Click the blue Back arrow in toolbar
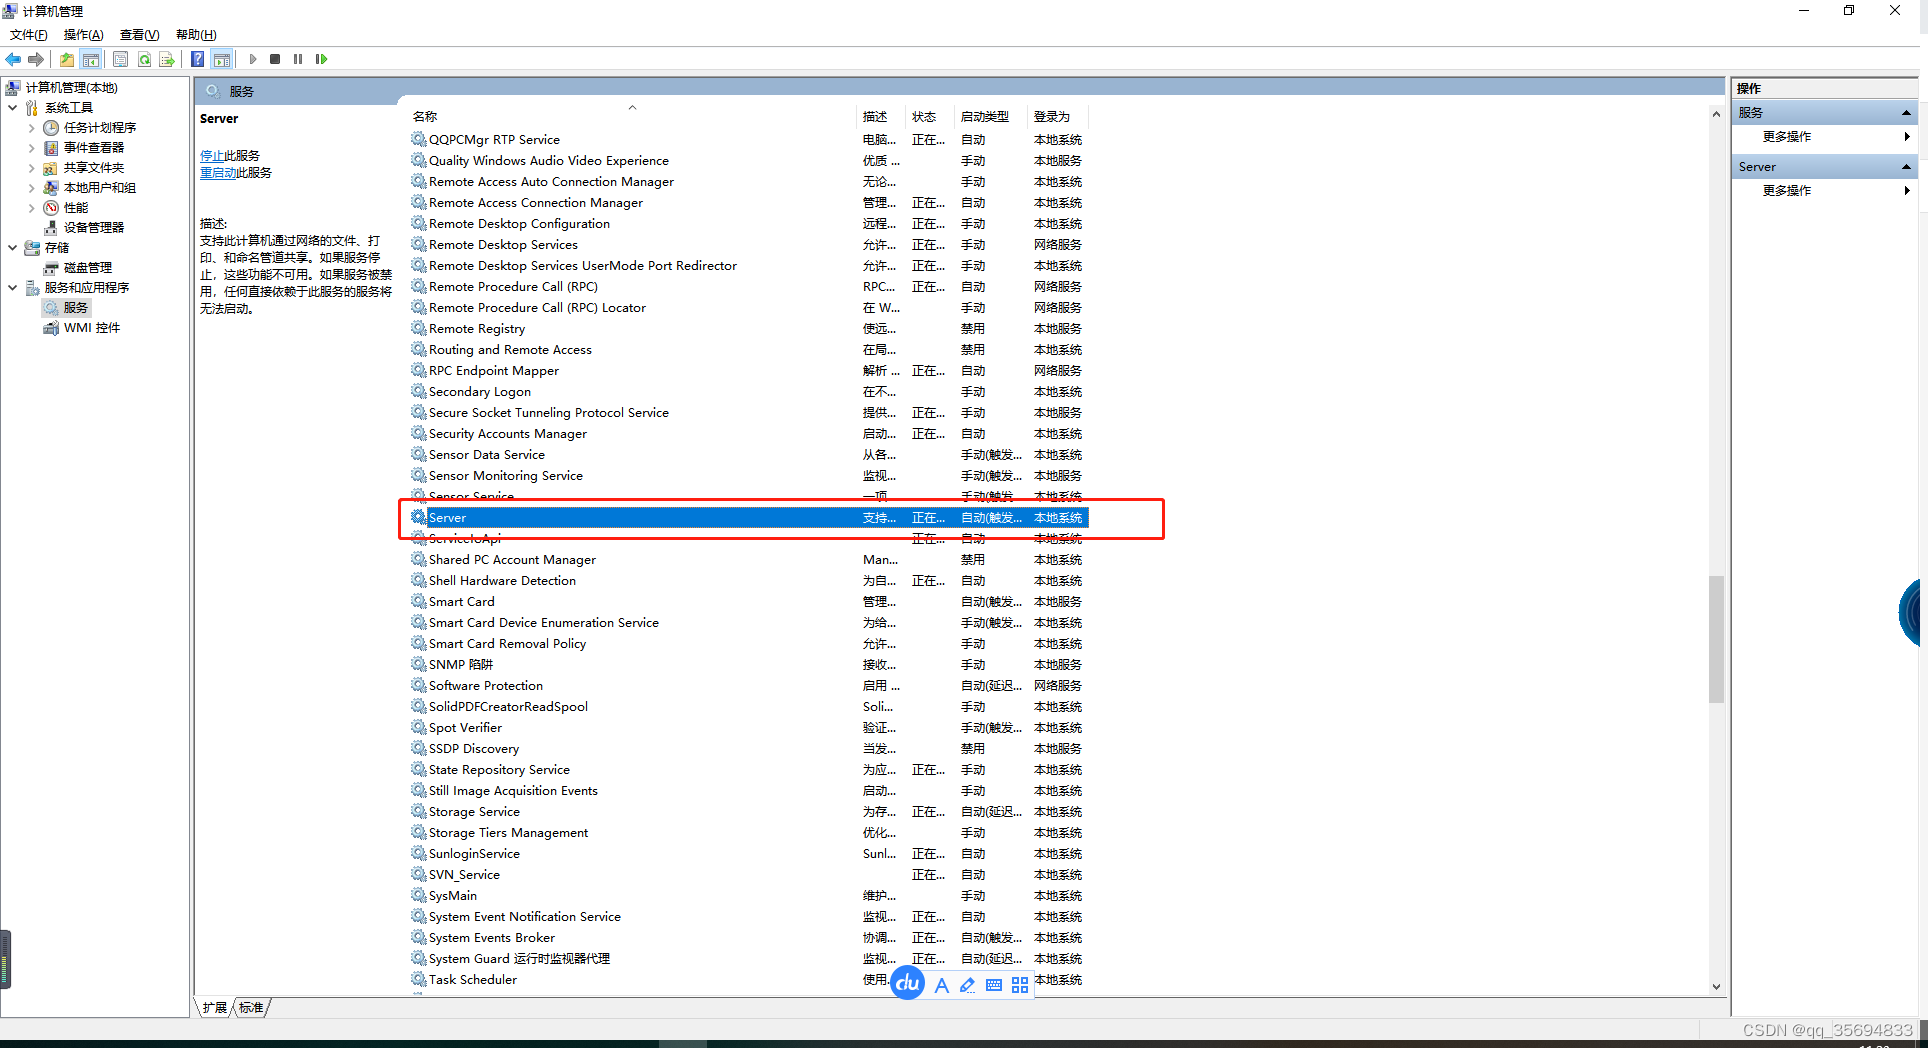The image size is (1928, 1048). pos(13,59)
